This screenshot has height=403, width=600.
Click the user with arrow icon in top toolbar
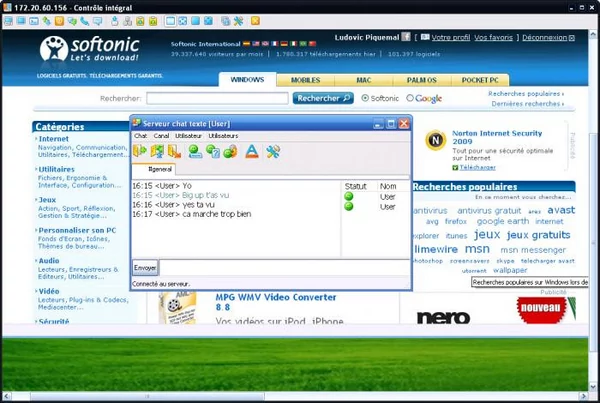click(x=115, y=21)
